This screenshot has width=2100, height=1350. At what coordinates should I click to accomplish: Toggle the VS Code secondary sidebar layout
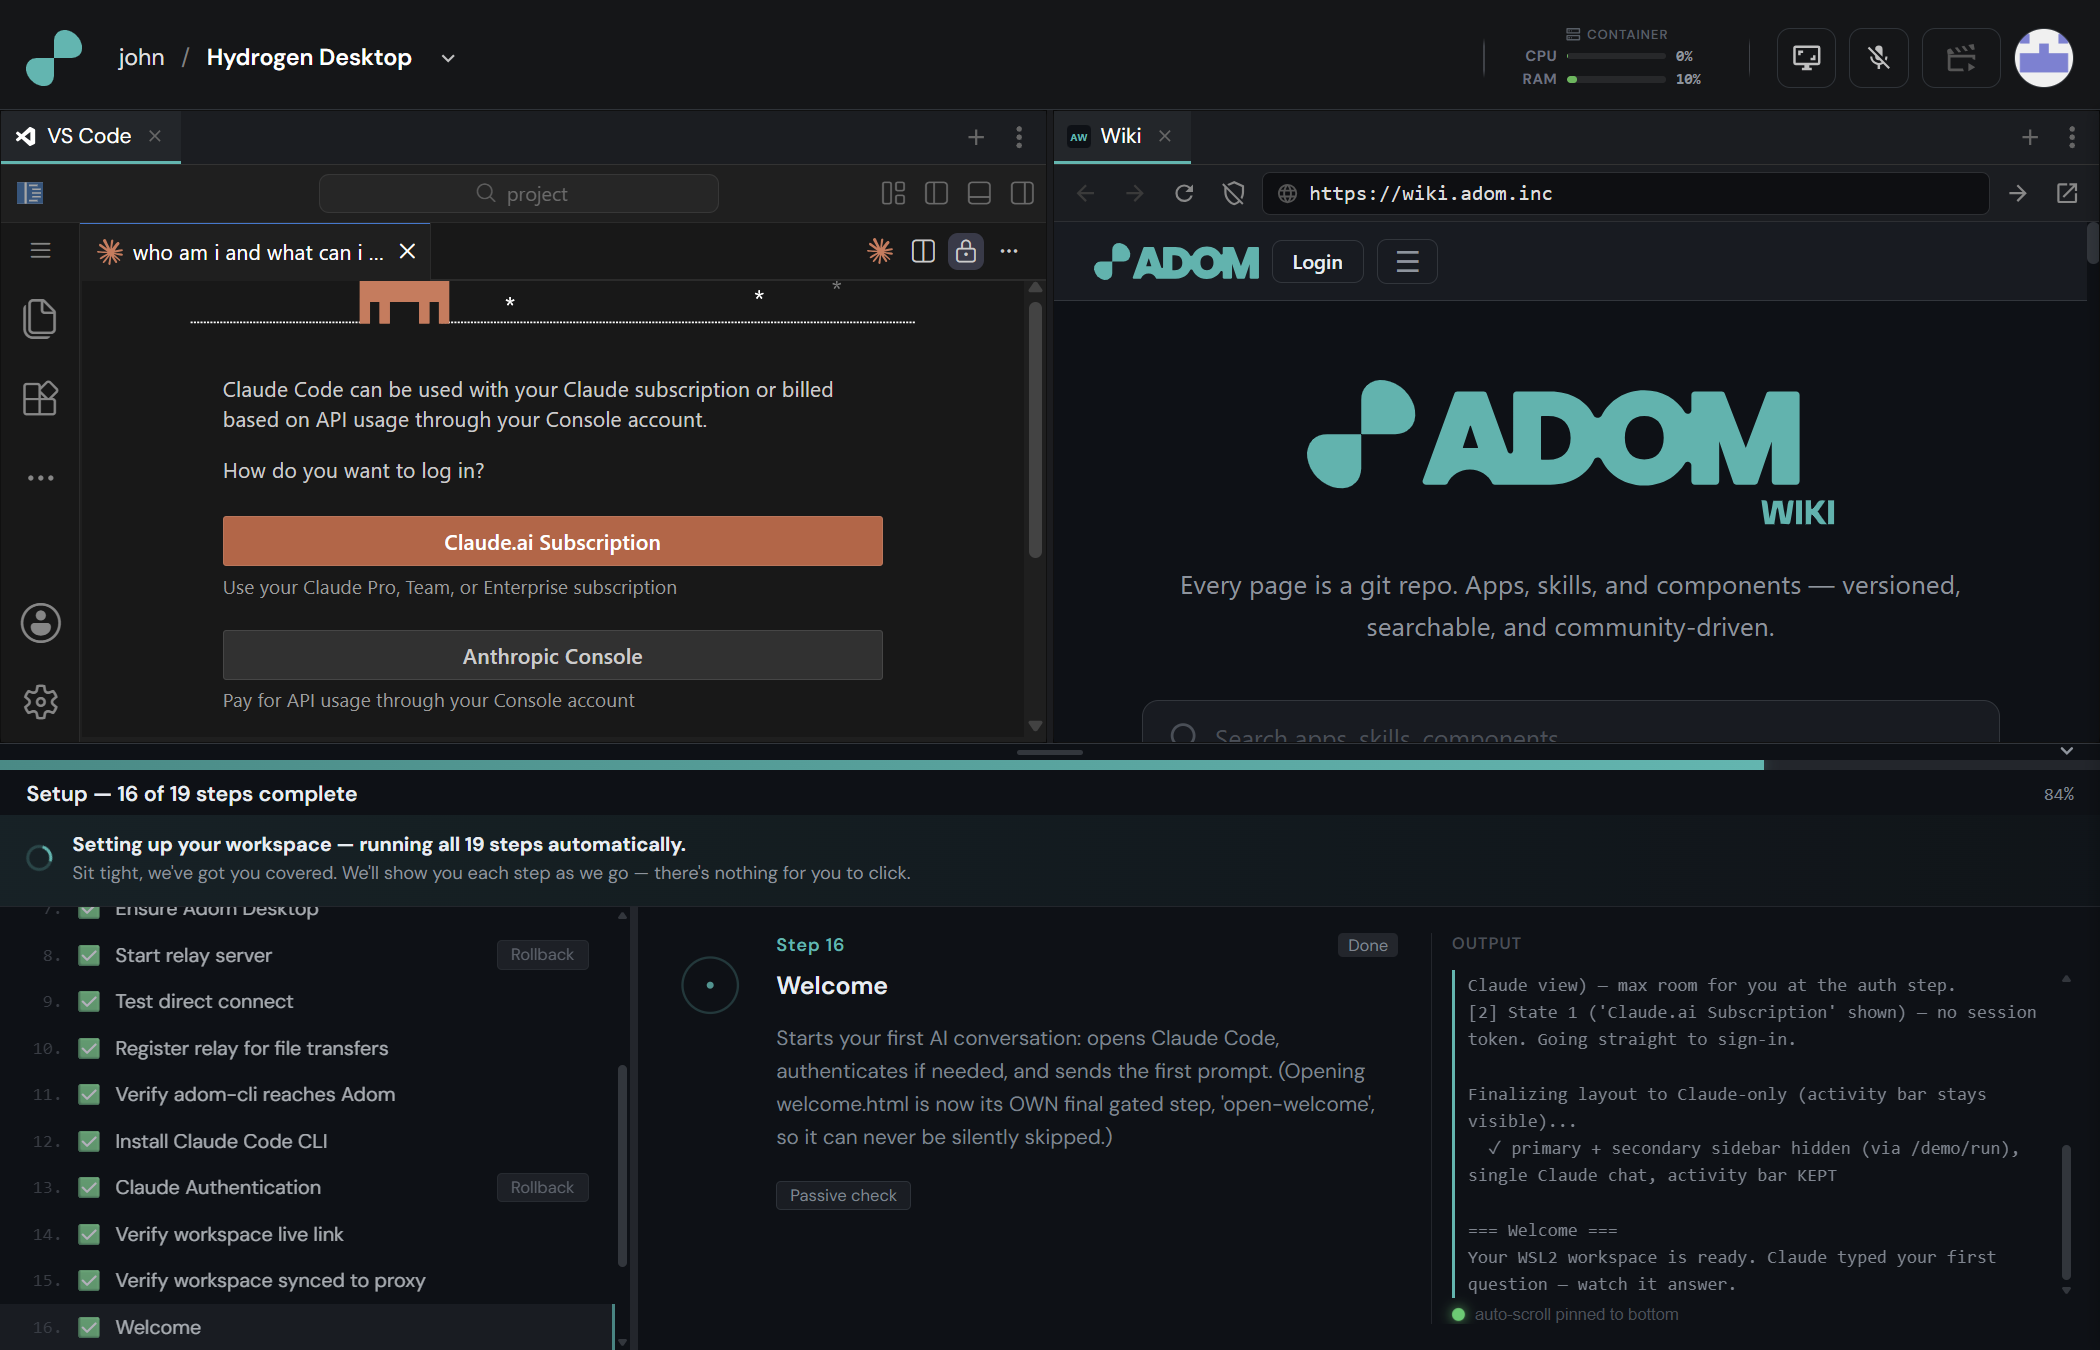pos(1022,193)
